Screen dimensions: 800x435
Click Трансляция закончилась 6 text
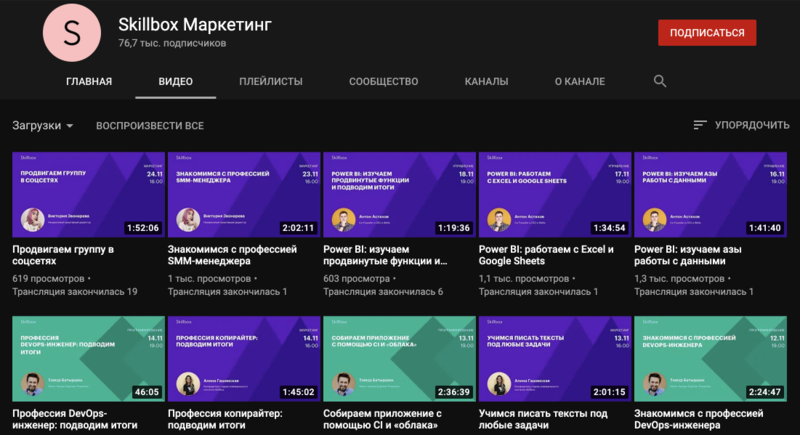pos(383,292)
